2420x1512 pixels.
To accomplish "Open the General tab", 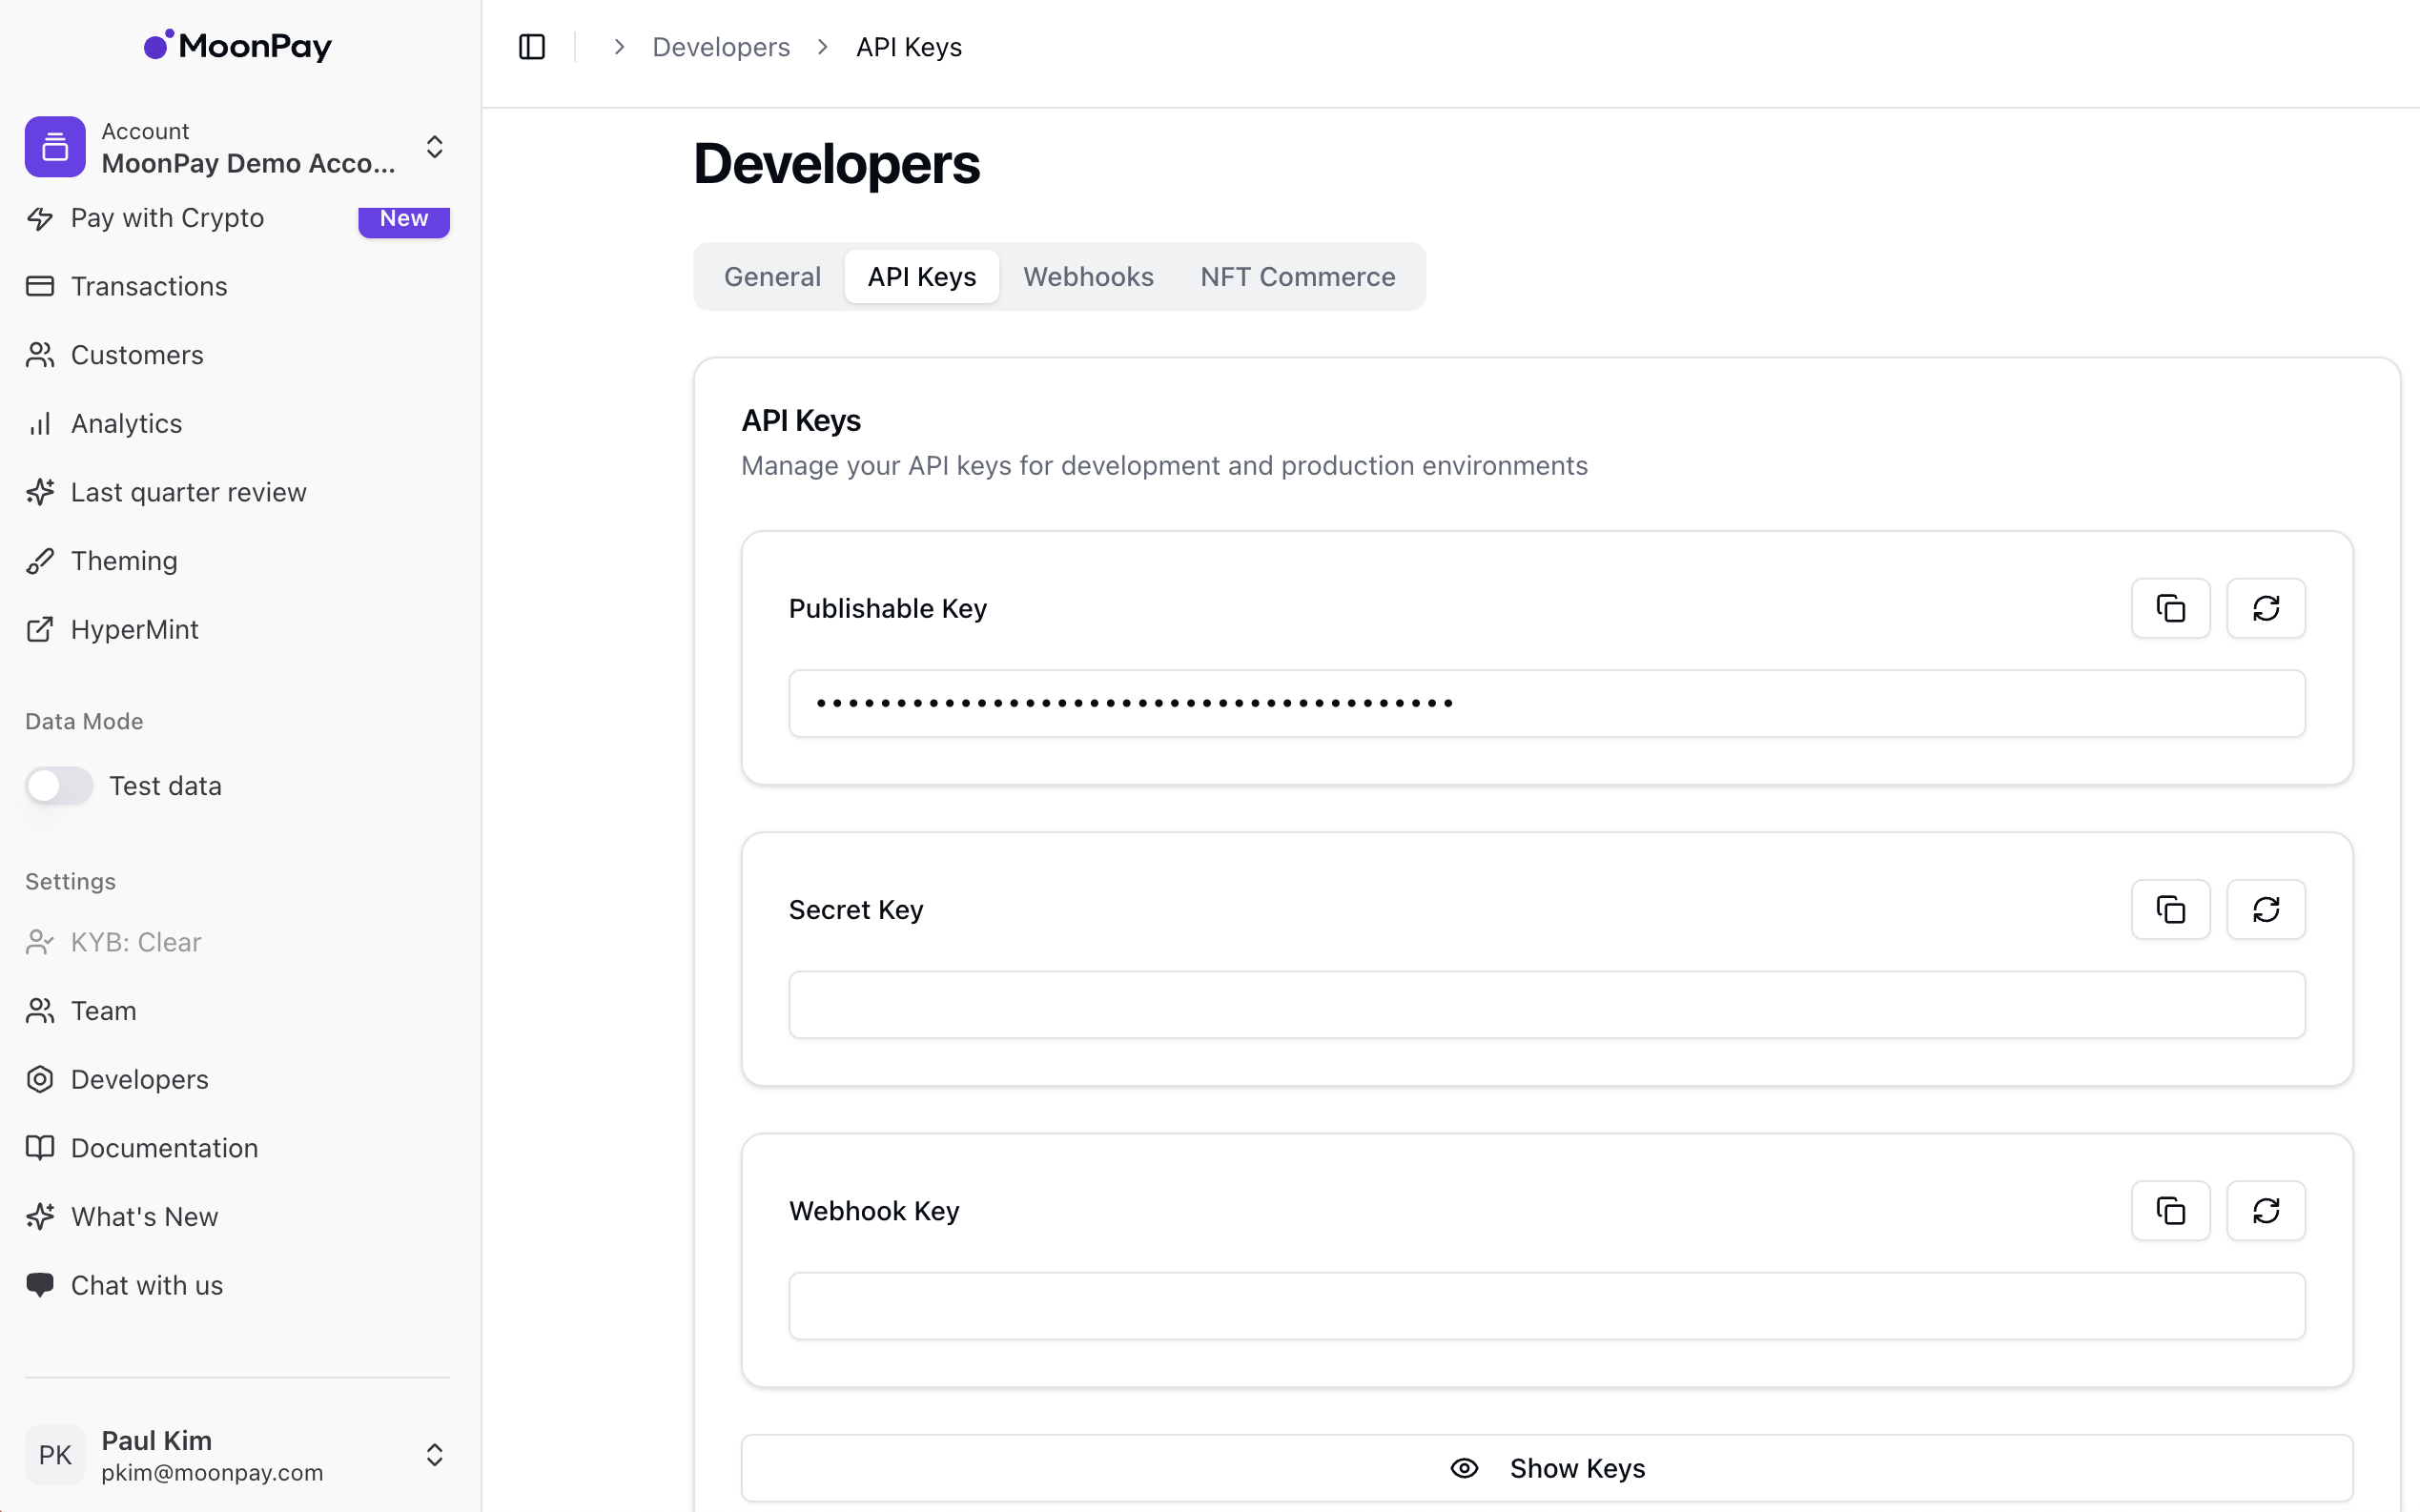I will [772, 277].
